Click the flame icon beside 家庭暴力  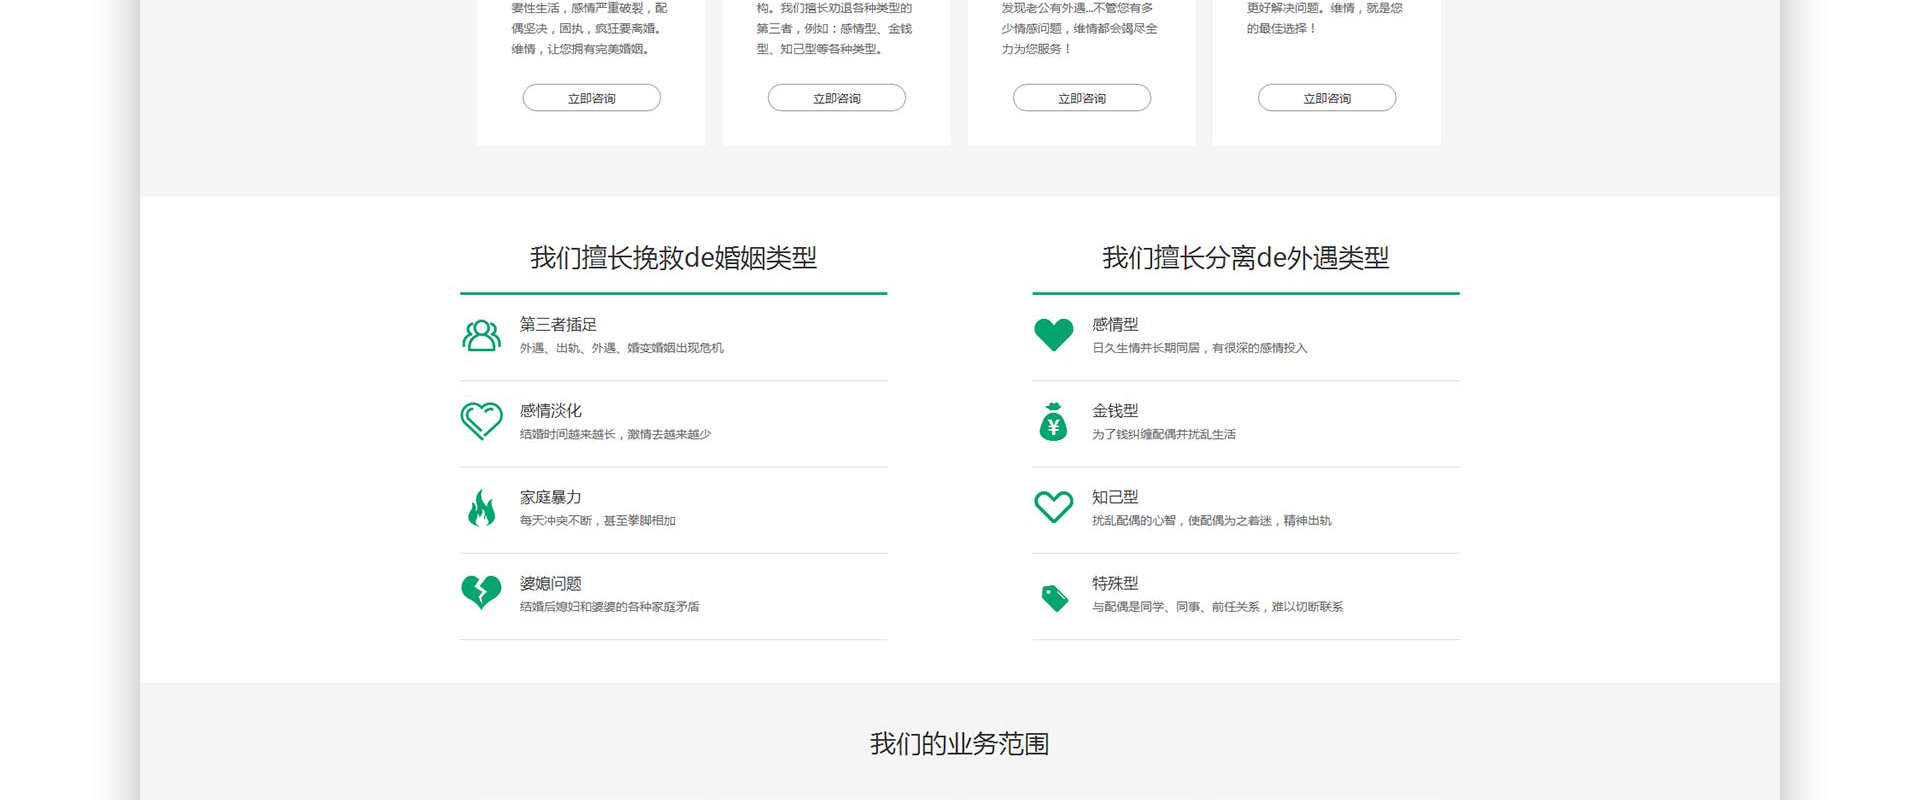pyautogui.click(x=481, y=508)
